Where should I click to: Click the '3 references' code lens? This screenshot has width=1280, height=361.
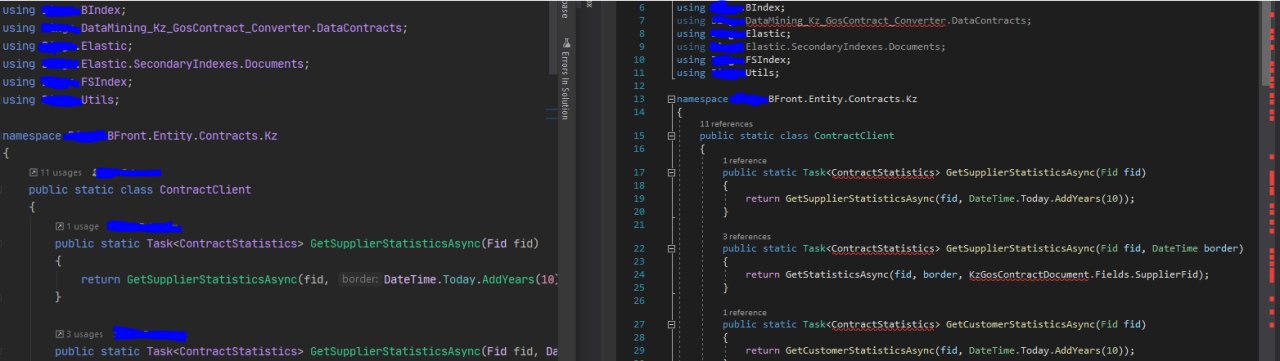coord(747,236)
